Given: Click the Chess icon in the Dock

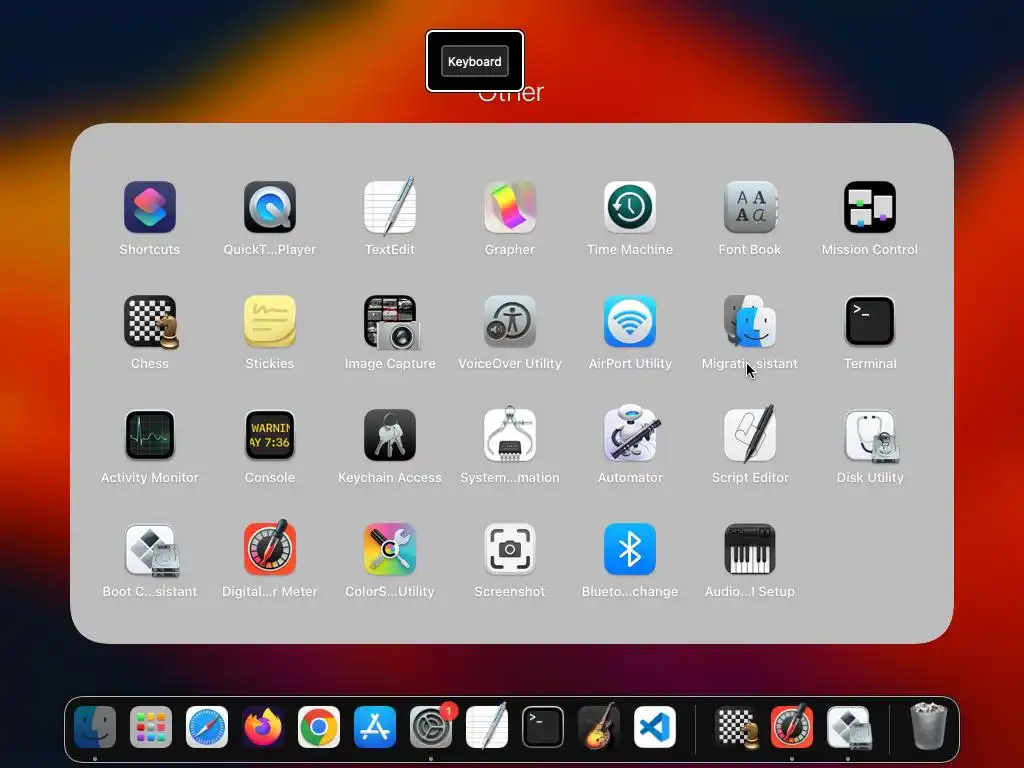Looking at the screenshot, I should pos(736,727).
